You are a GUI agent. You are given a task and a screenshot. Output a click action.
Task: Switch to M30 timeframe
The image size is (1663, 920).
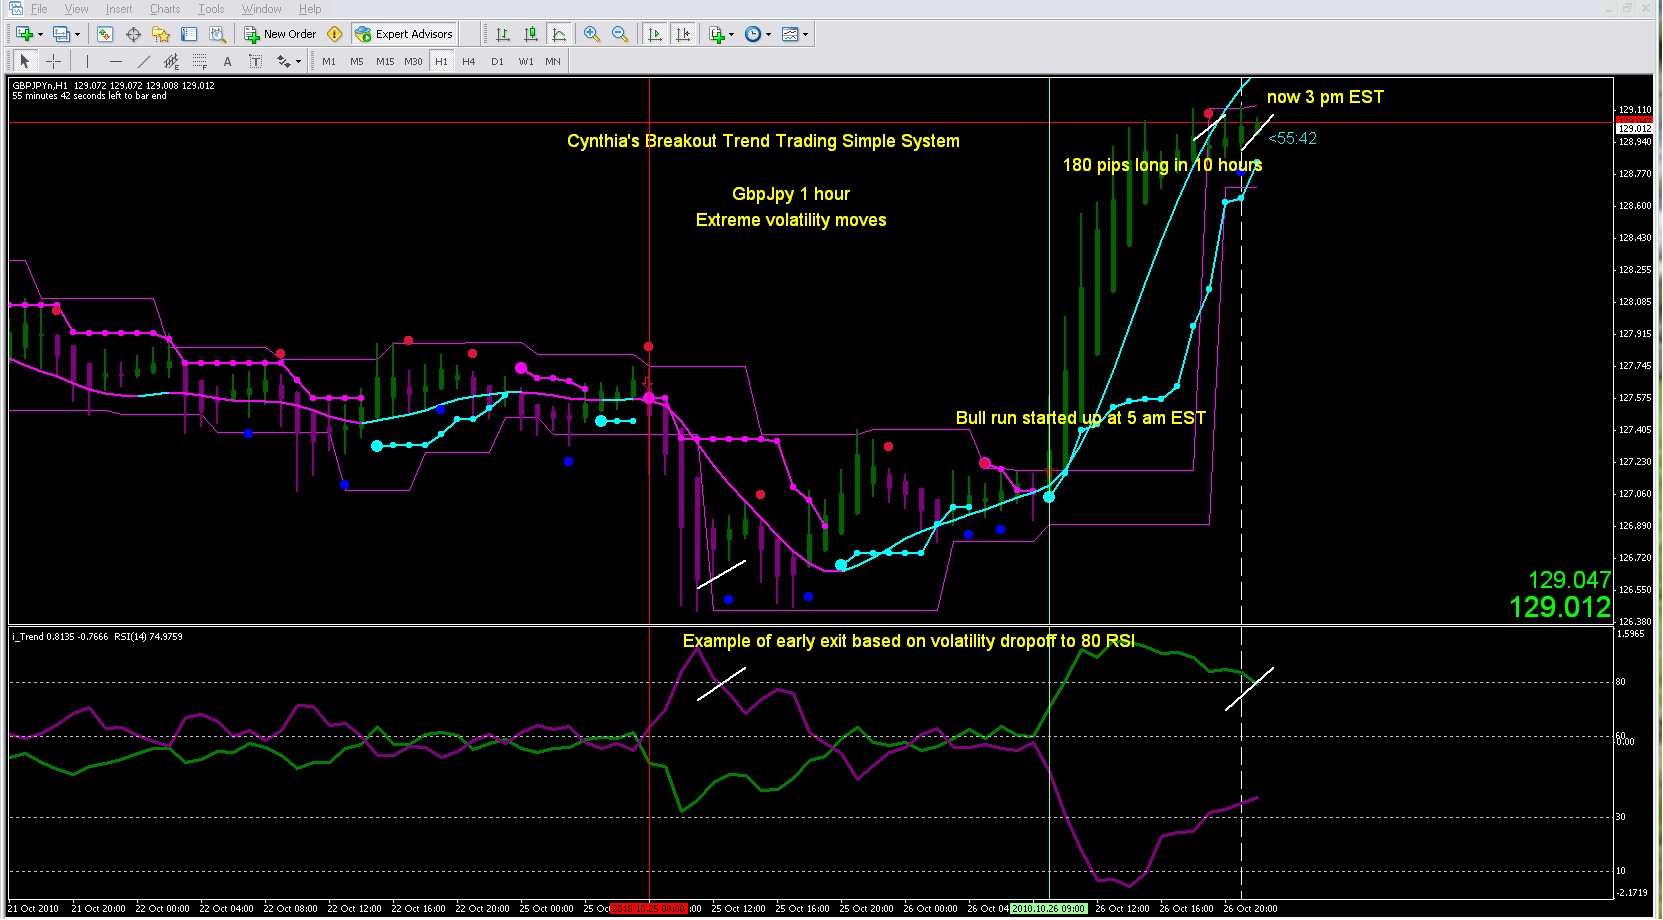click(x=413, y=61)
